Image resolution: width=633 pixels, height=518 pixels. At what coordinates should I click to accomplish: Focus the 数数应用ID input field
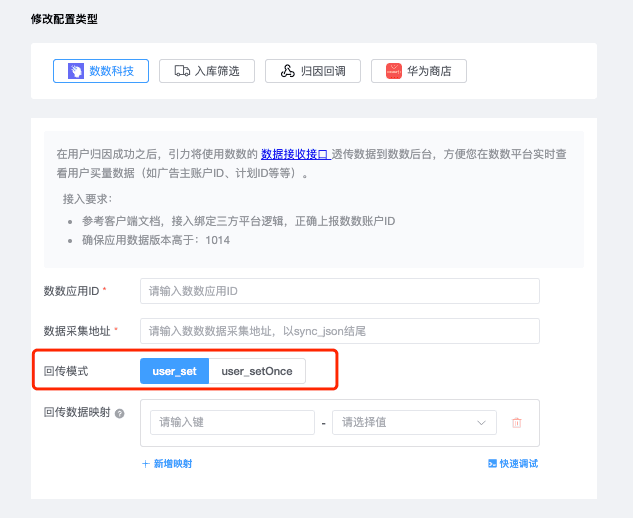click(x=340, y=291)
